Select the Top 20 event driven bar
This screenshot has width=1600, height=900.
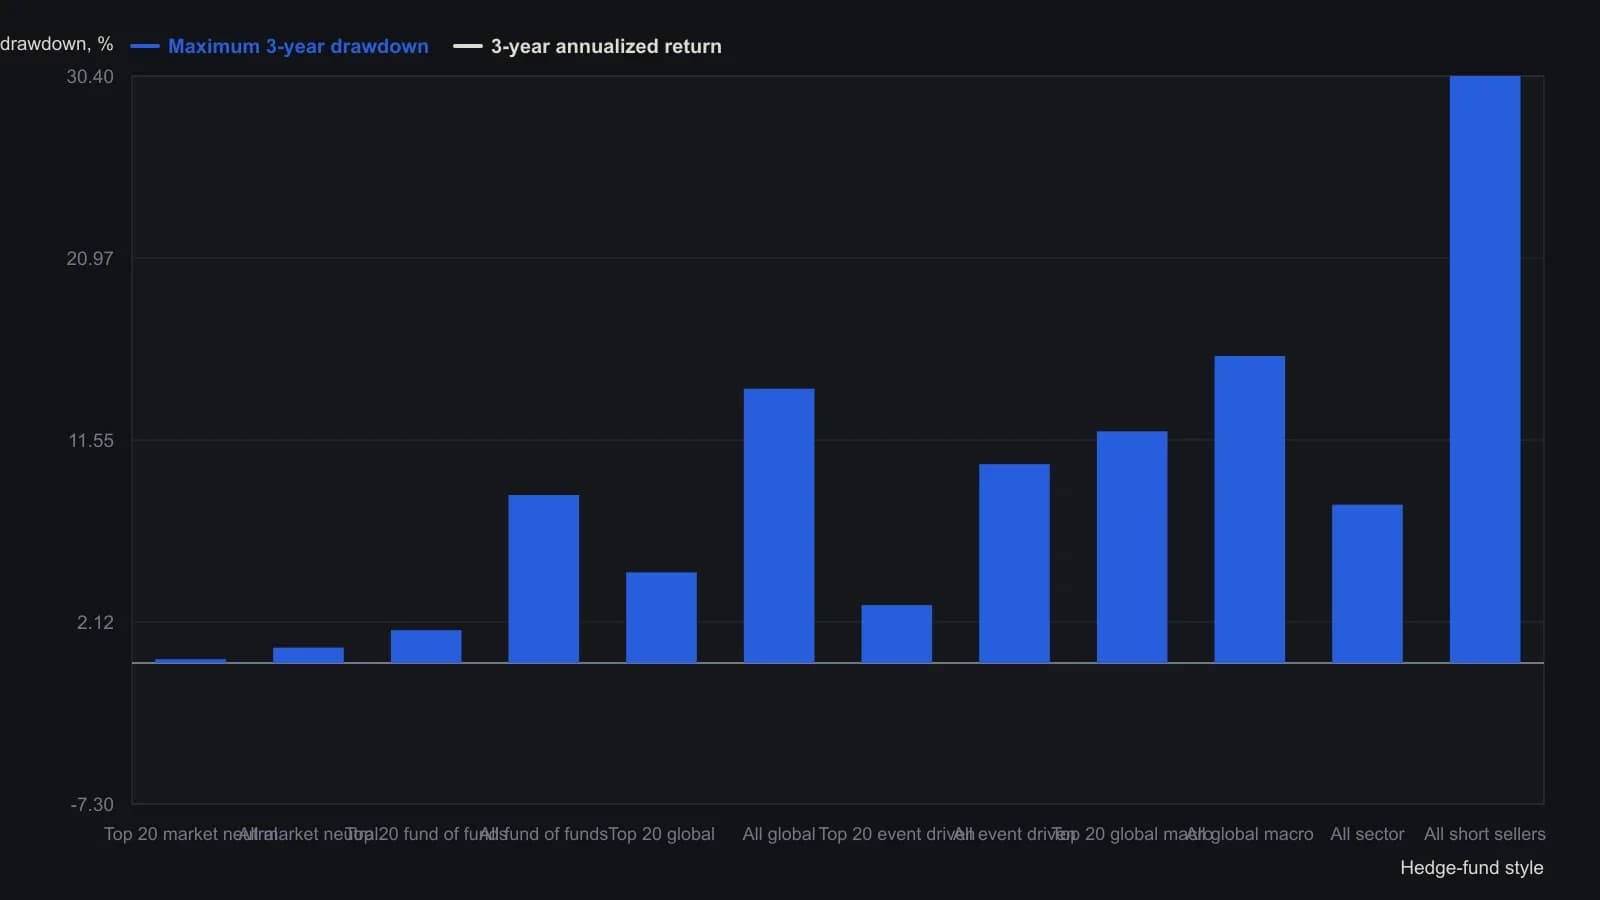(897, 634)
